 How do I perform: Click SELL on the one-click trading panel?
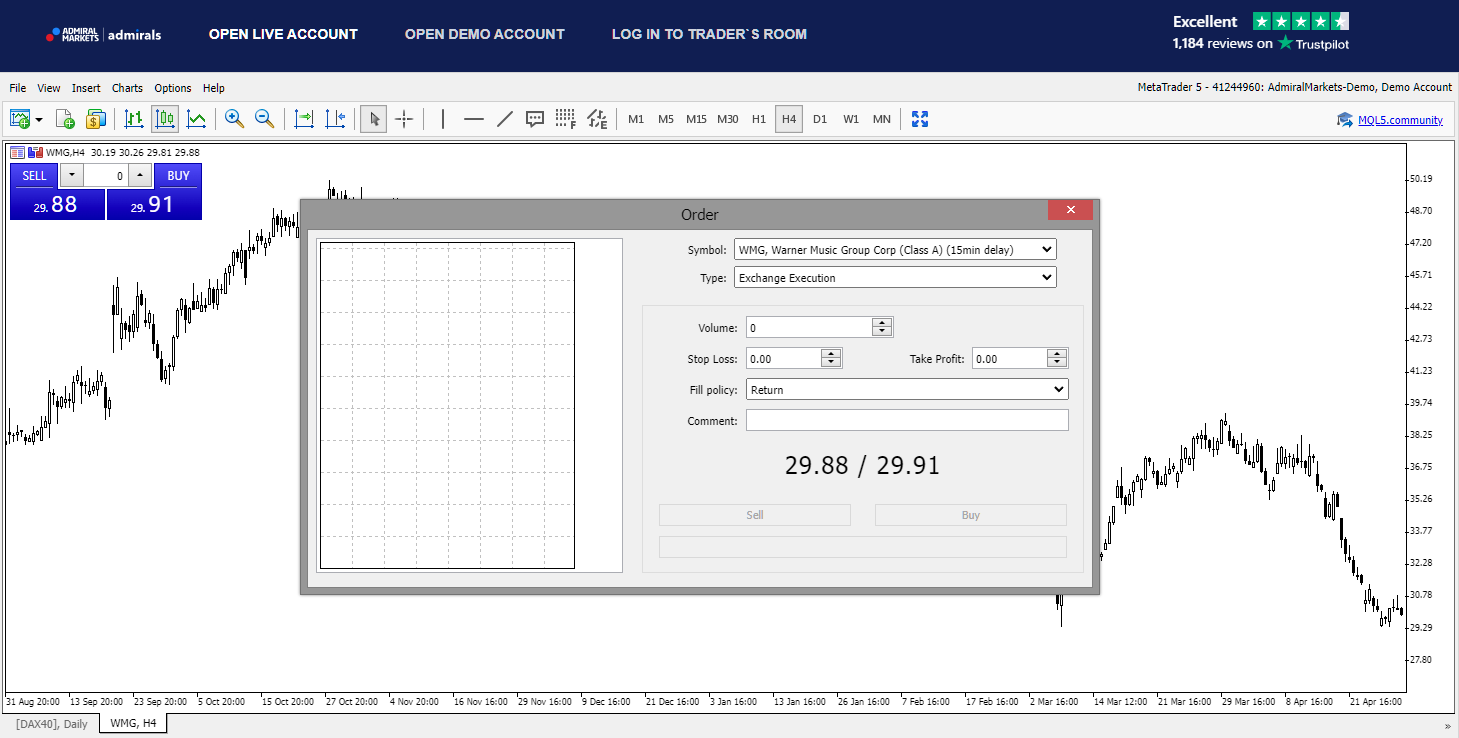(34, 176)
